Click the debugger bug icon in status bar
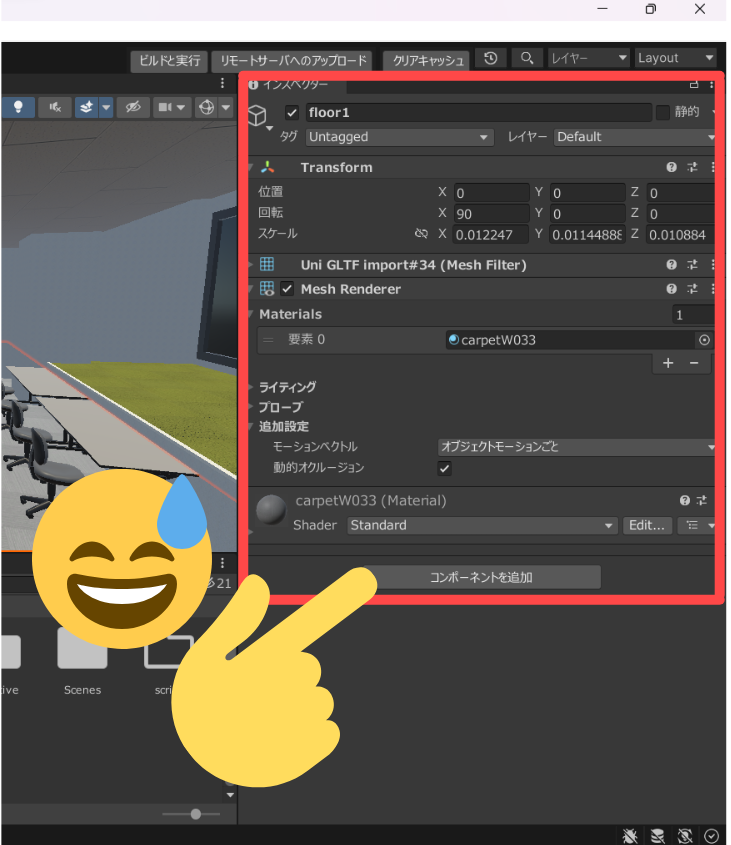 [x=630, y=835]
